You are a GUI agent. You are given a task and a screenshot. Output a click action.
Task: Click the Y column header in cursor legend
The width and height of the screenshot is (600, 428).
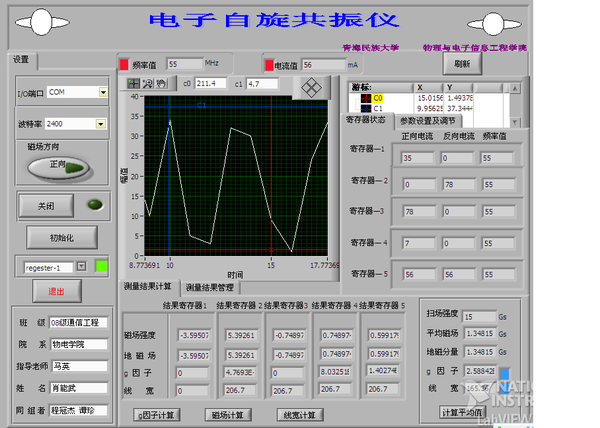point(458,88)
